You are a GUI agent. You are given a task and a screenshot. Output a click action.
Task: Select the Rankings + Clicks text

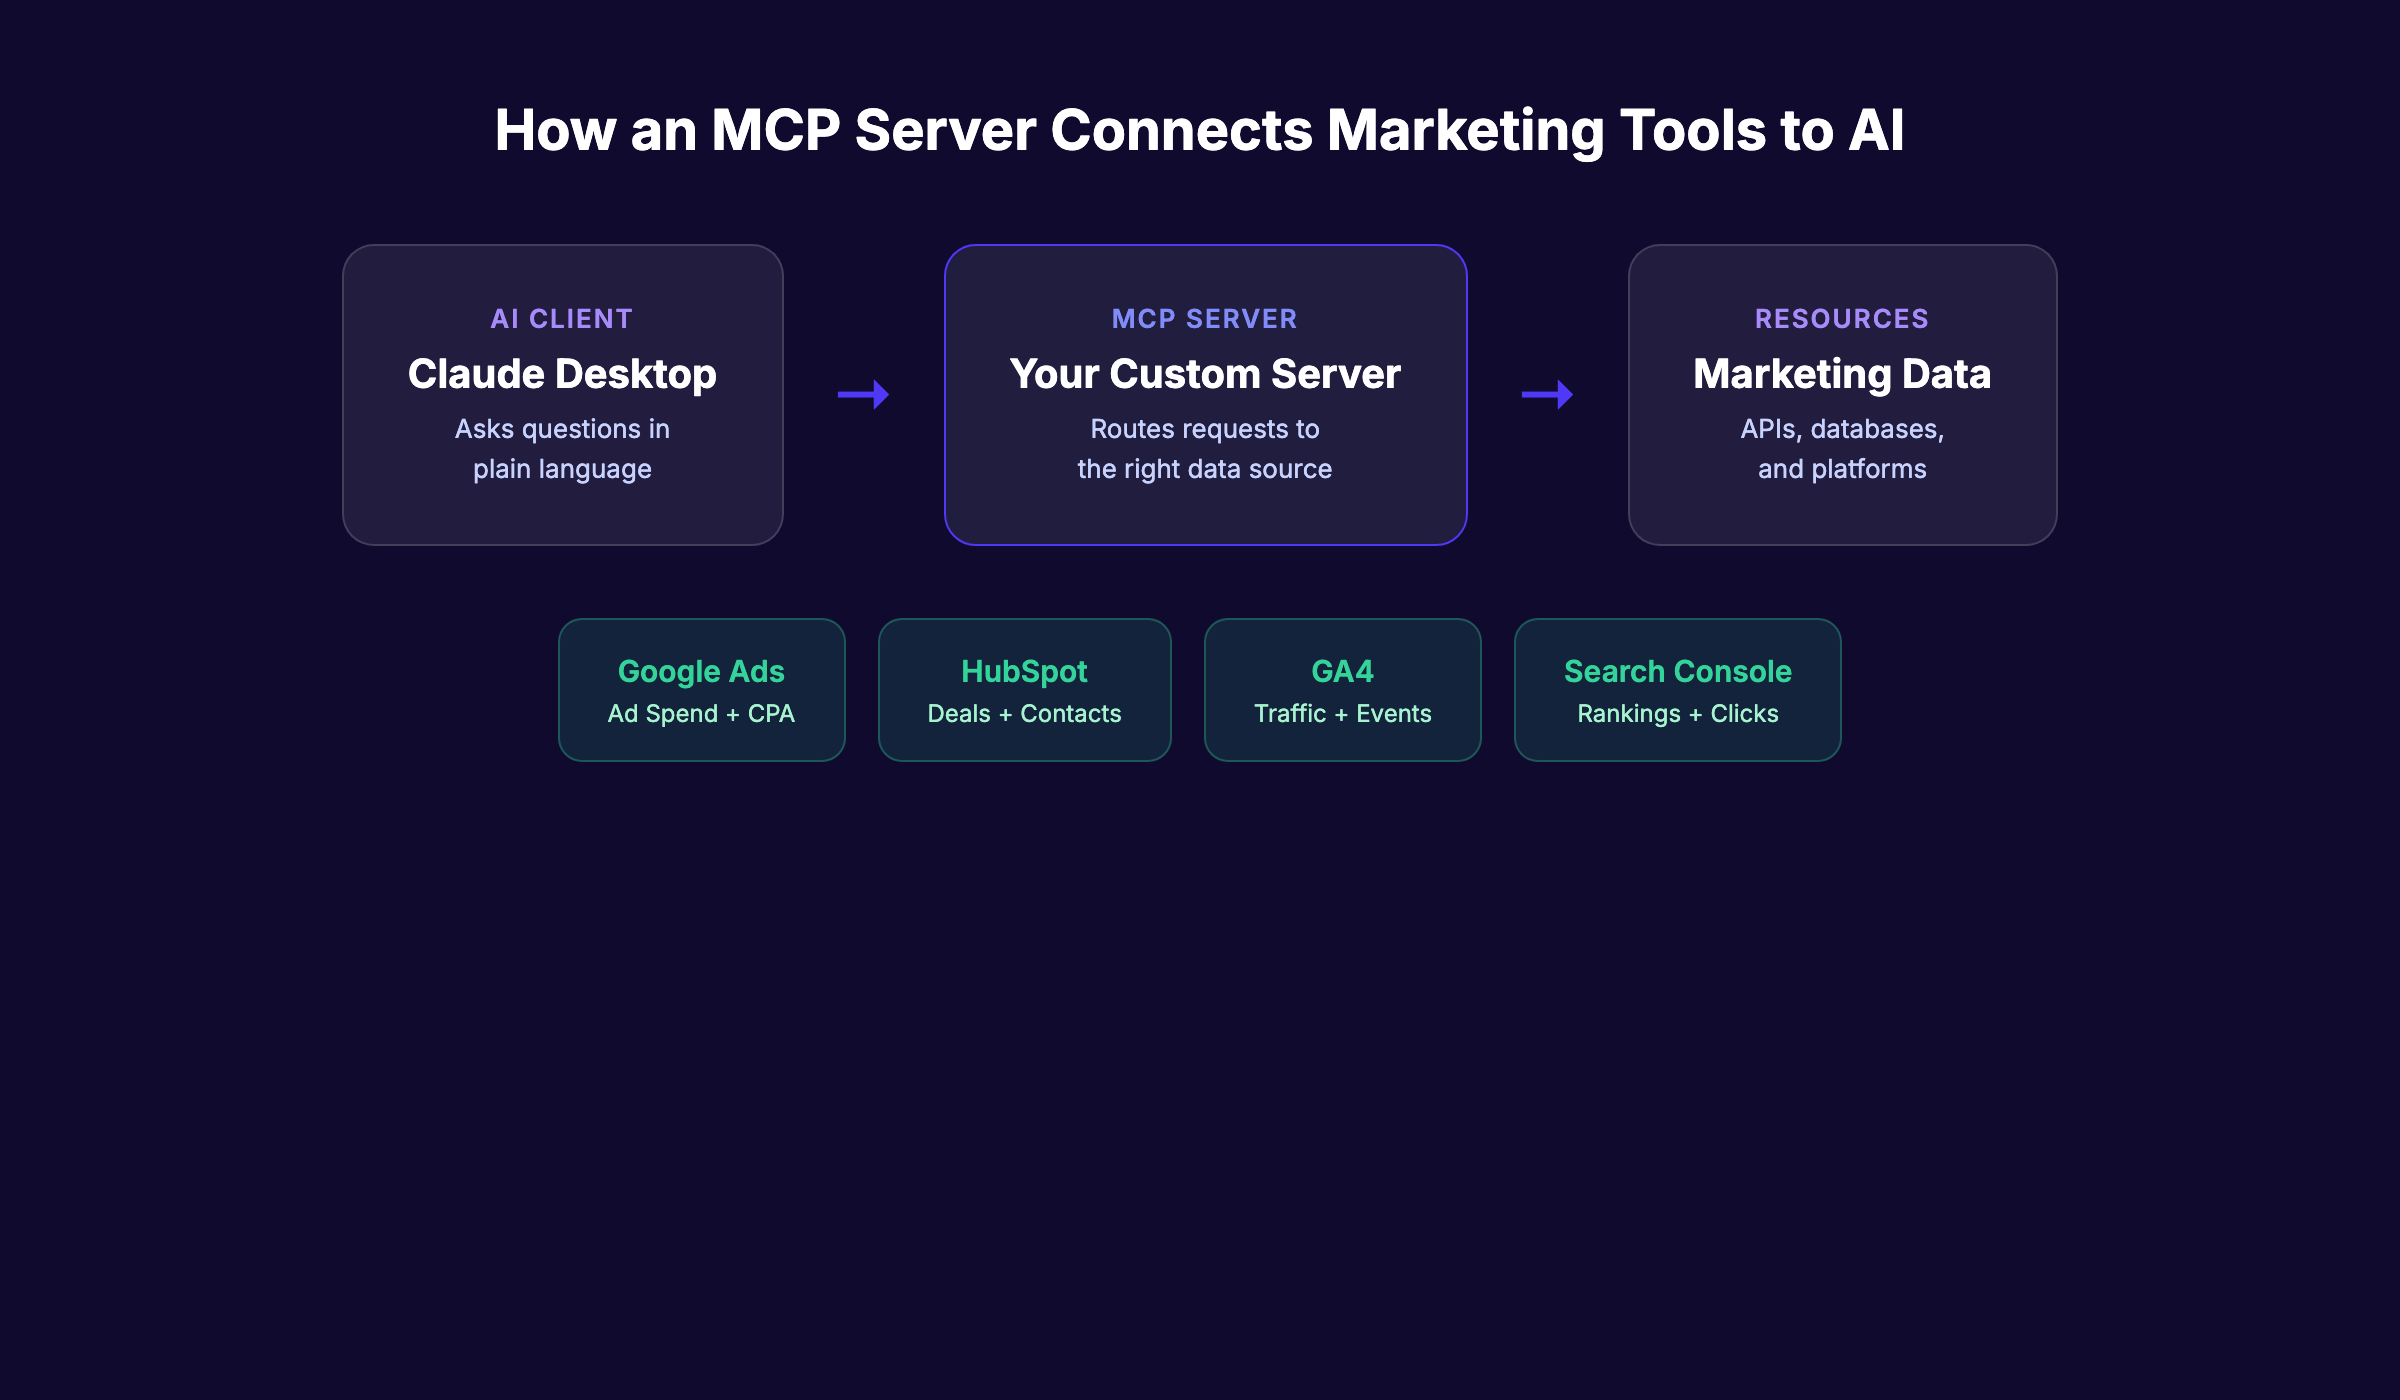point(1677,713)
